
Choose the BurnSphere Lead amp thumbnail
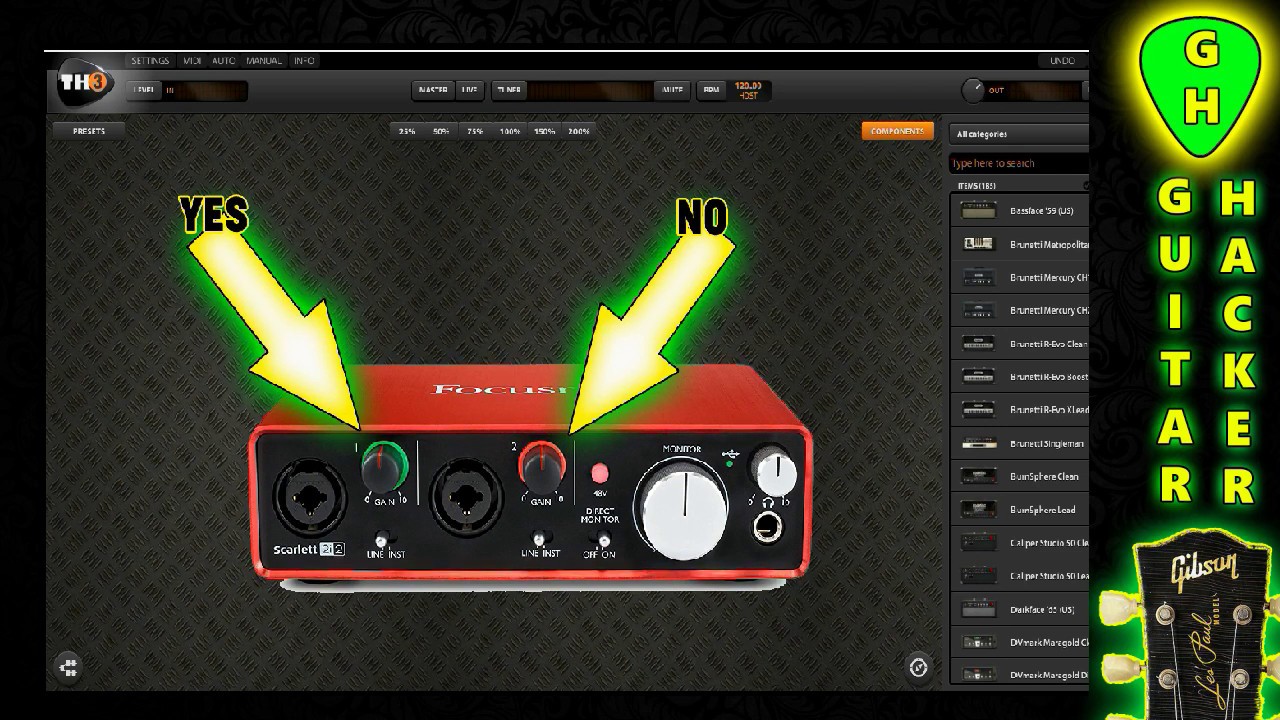[979, 509]
